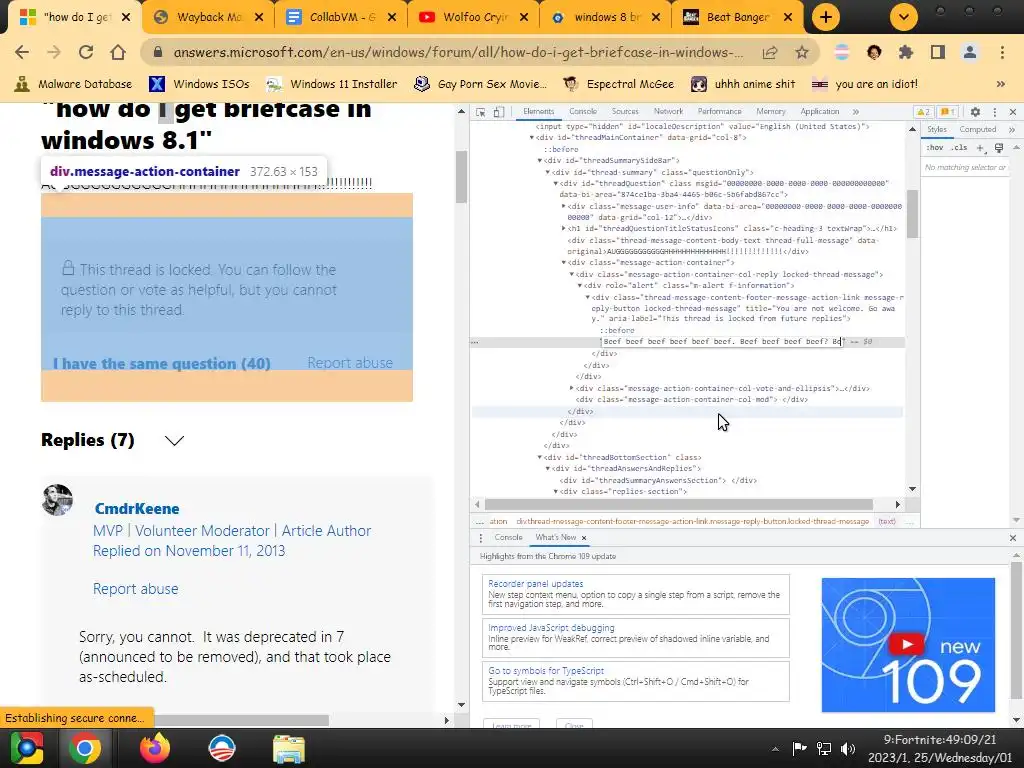The width and height of the screenshot is (1024, 768).
Task: Open CmdrKeene's profile link
Action: pos(137,509)
